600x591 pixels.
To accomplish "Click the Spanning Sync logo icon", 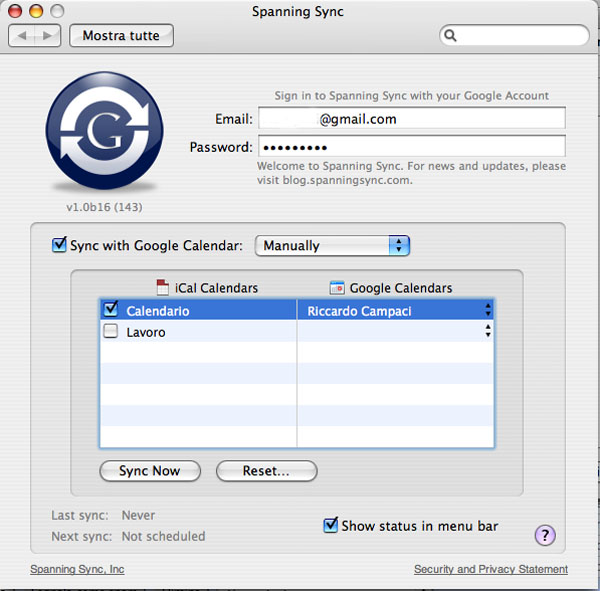I will pos(104,131).
